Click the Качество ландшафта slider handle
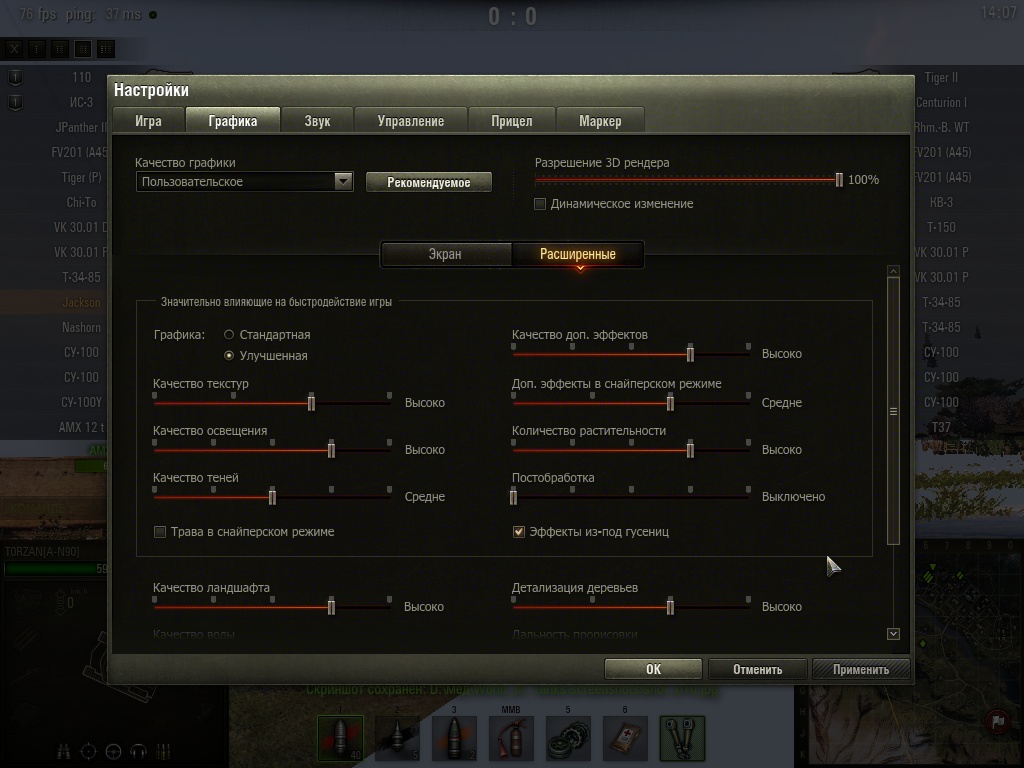 coord(331,607)
